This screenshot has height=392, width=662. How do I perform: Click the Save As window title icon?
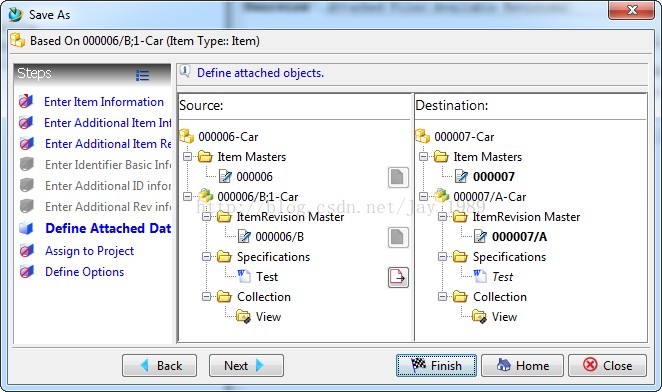[16, 14]
